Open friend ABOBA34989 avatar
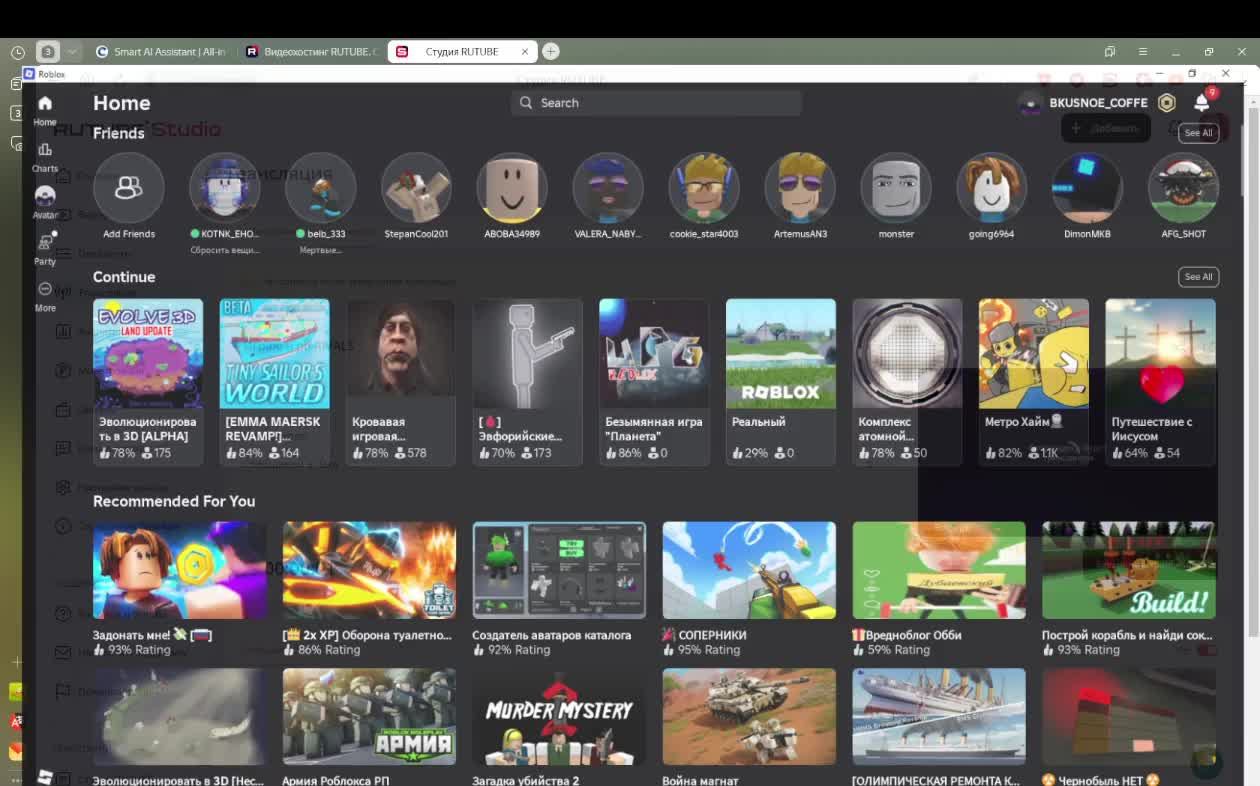 tap(512, 188)
